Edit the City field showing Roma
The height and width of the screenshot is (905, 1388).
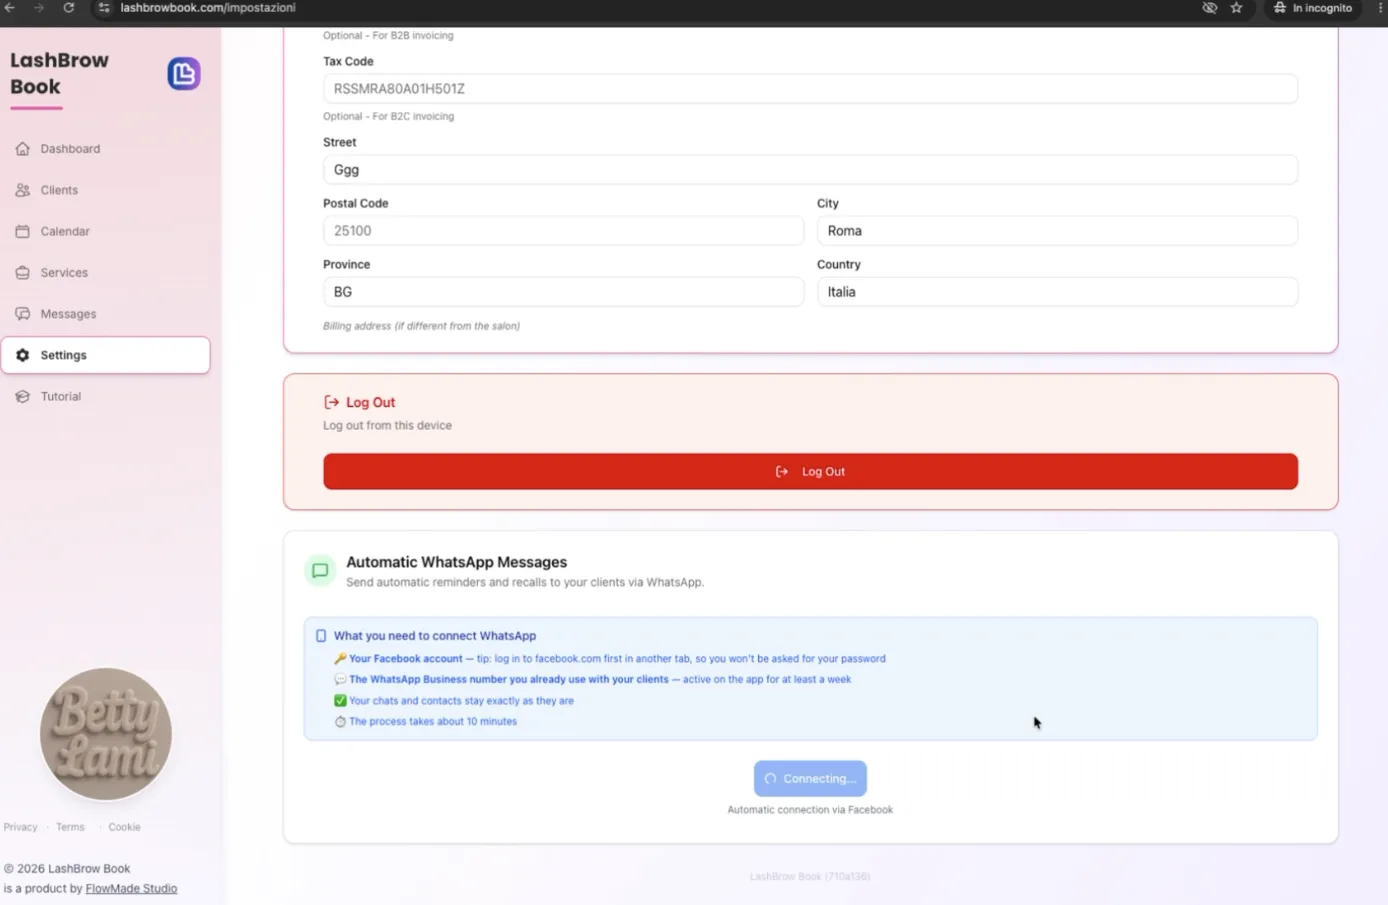coord(1057,231)
